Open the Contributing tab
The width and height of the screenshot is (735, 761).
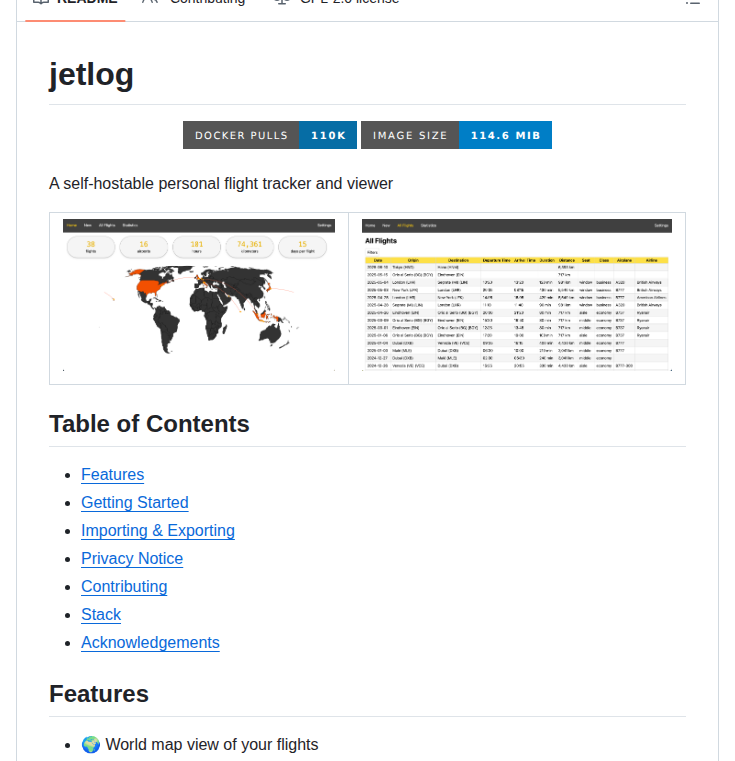[193, 4]
